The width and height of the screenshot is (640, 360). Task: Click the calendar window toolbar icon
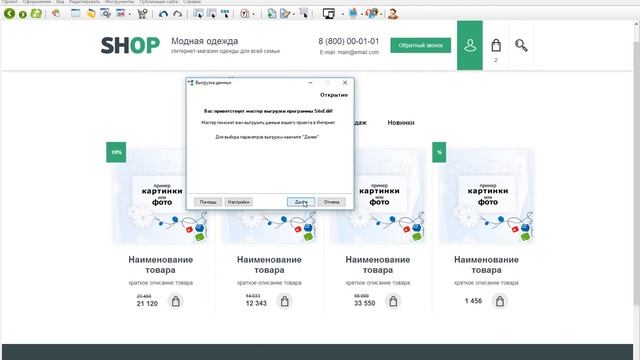[121, 13]
